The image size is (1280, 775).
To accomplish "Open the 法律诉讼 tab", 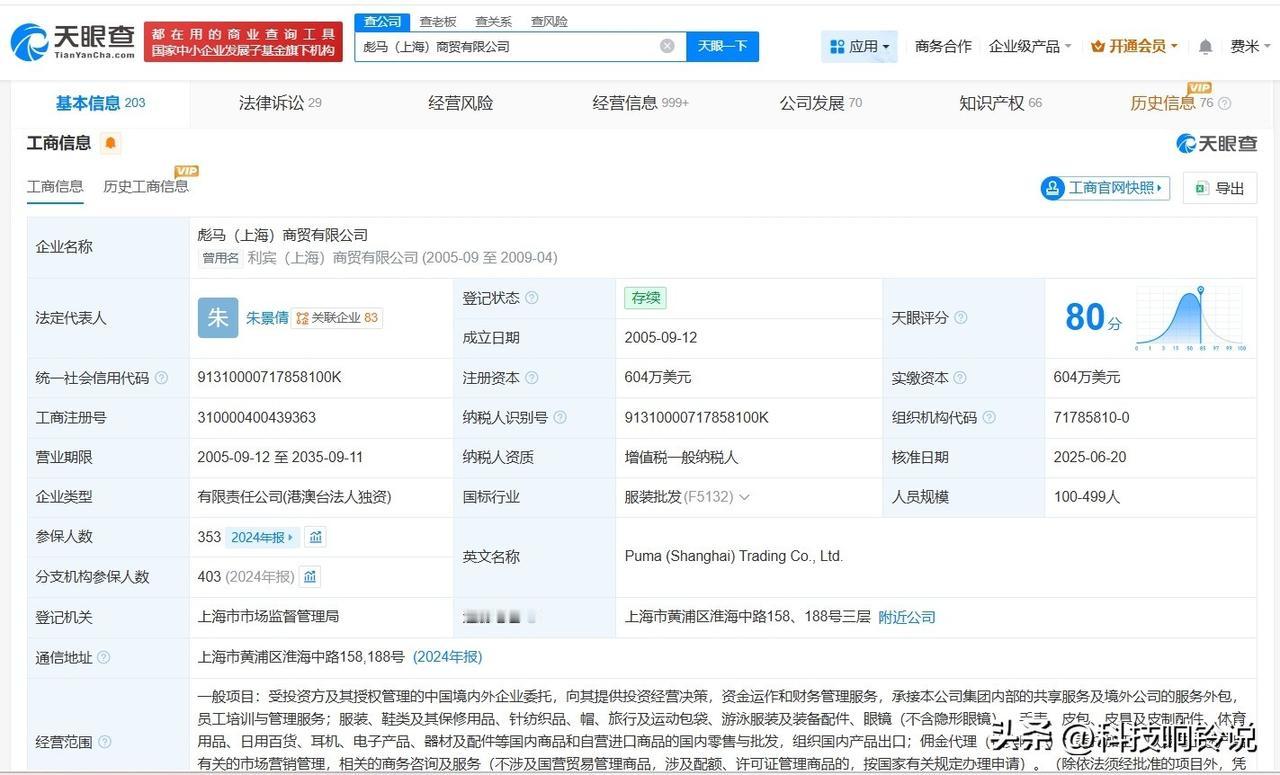I will coord(280,103).
